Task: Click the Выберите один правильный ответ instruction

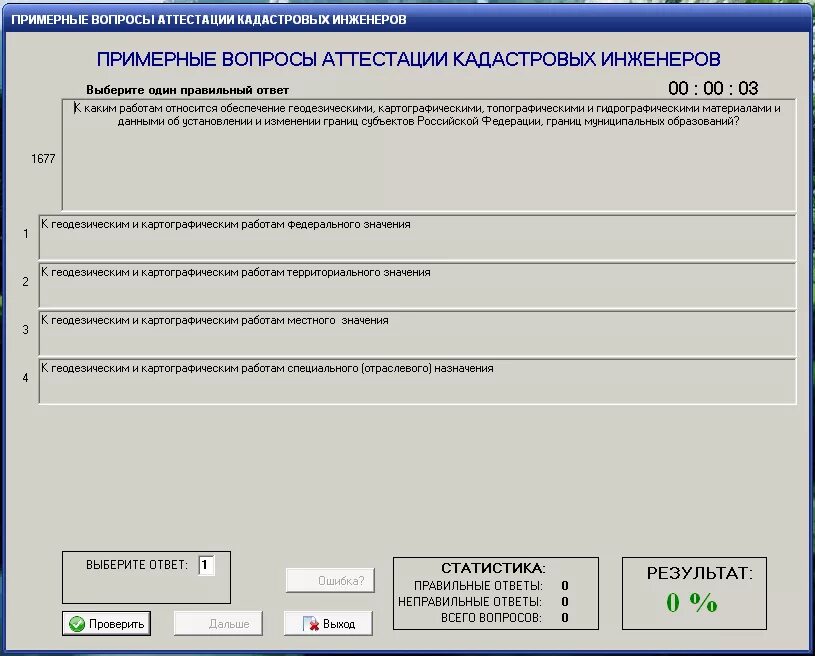Action: tap(187, 90)
